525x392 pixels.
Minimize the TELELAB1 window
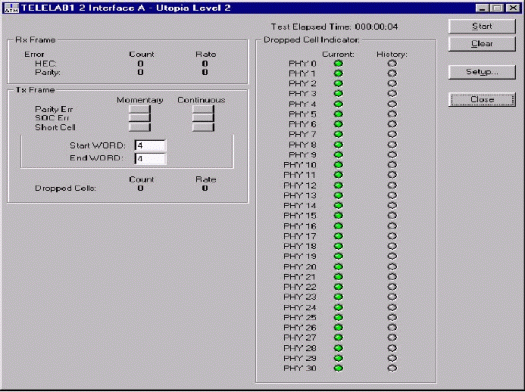pos(482,8)
